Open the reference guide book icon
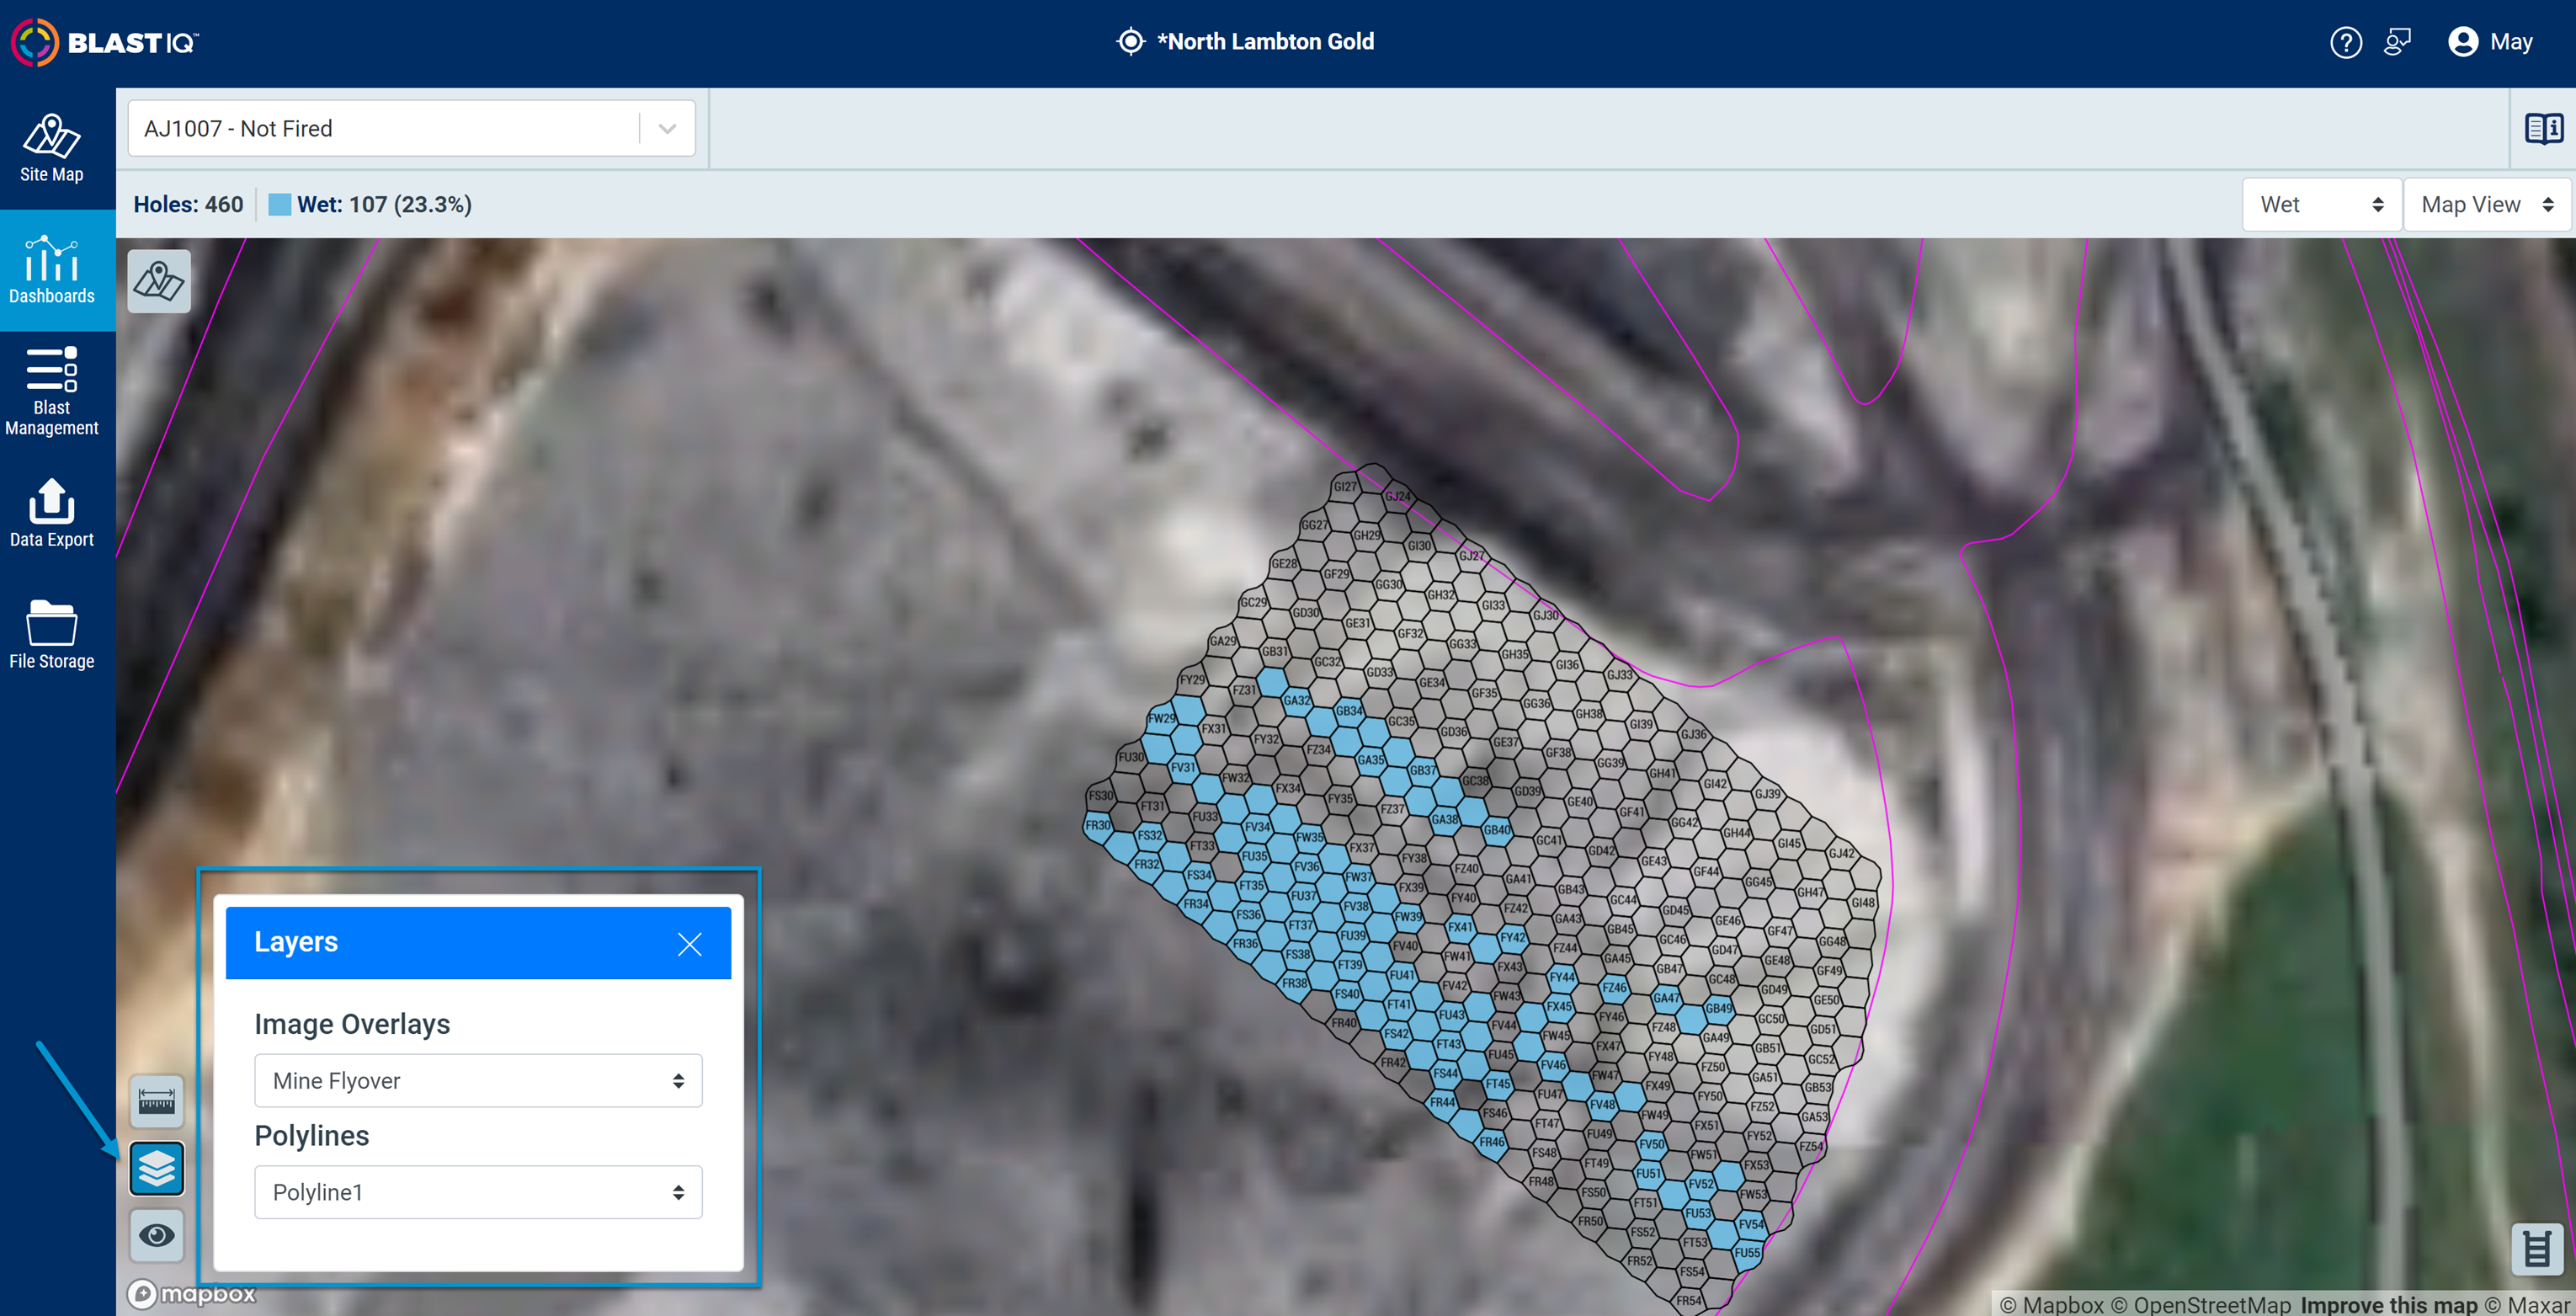The image size is (2576, 1316). coord(2544,129)
